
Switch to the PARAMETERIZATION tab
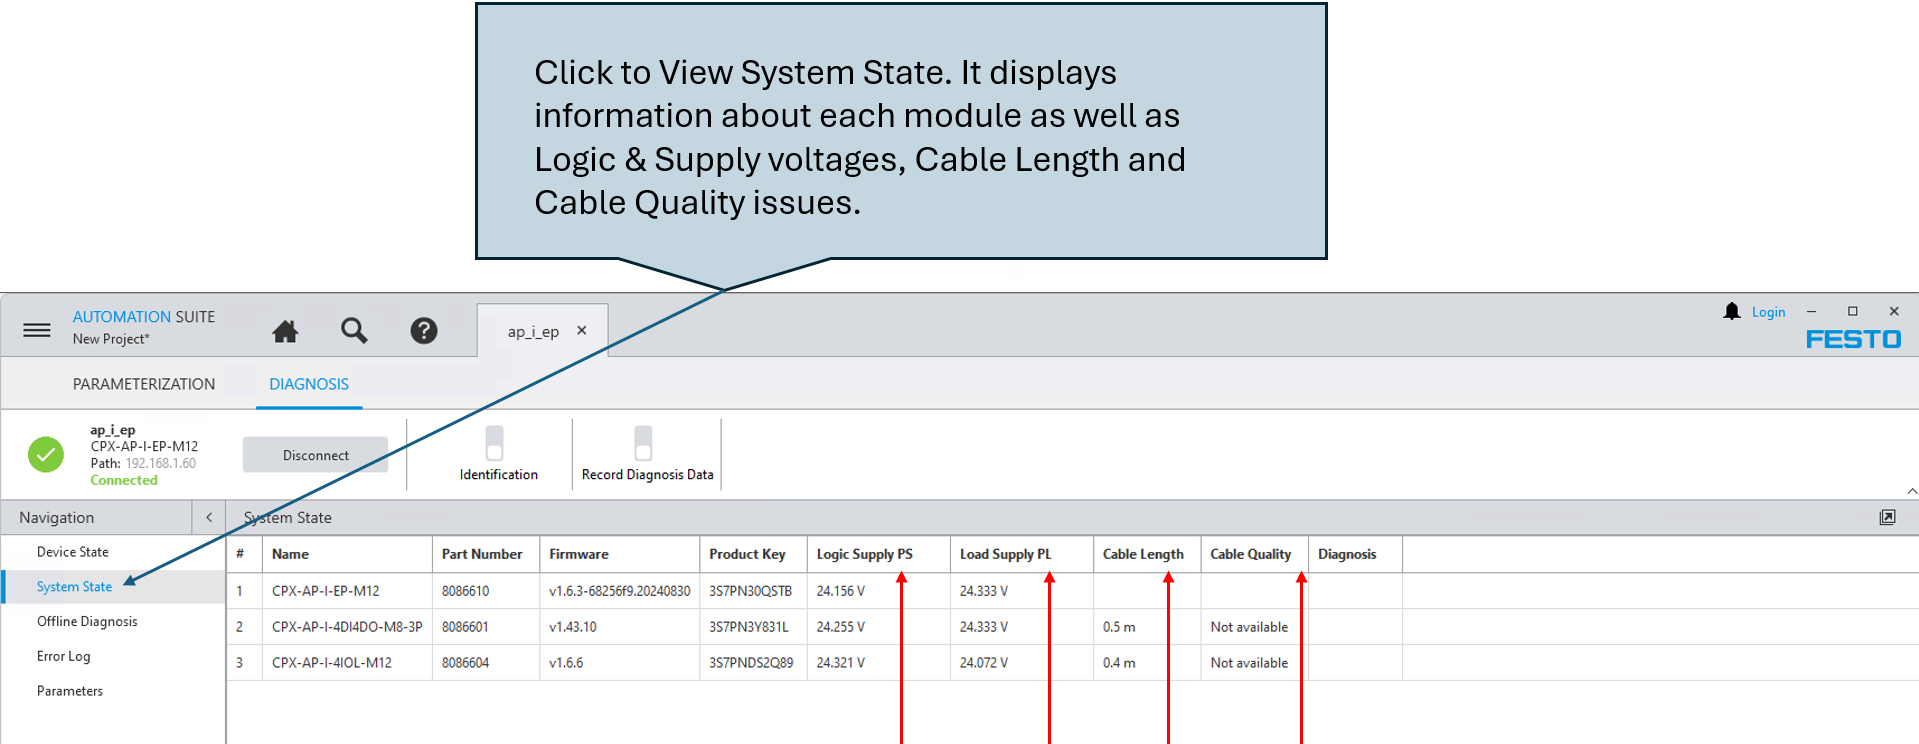(144, 384)
